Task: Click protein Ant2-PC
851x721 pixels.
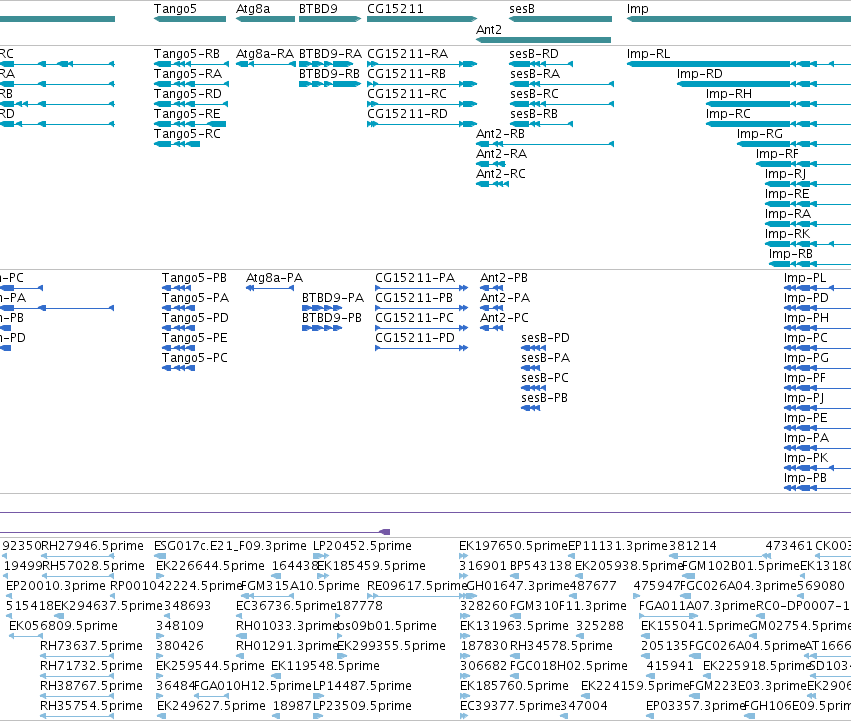Action: click(x=492, y=328)
